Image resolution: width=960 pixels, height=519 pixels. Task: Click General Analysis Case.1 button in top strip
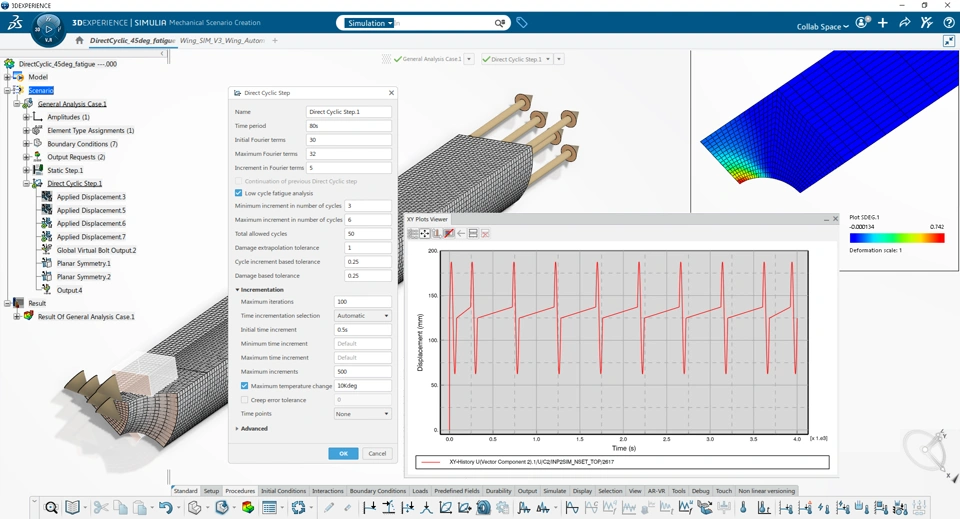click(x=427, y=59)
